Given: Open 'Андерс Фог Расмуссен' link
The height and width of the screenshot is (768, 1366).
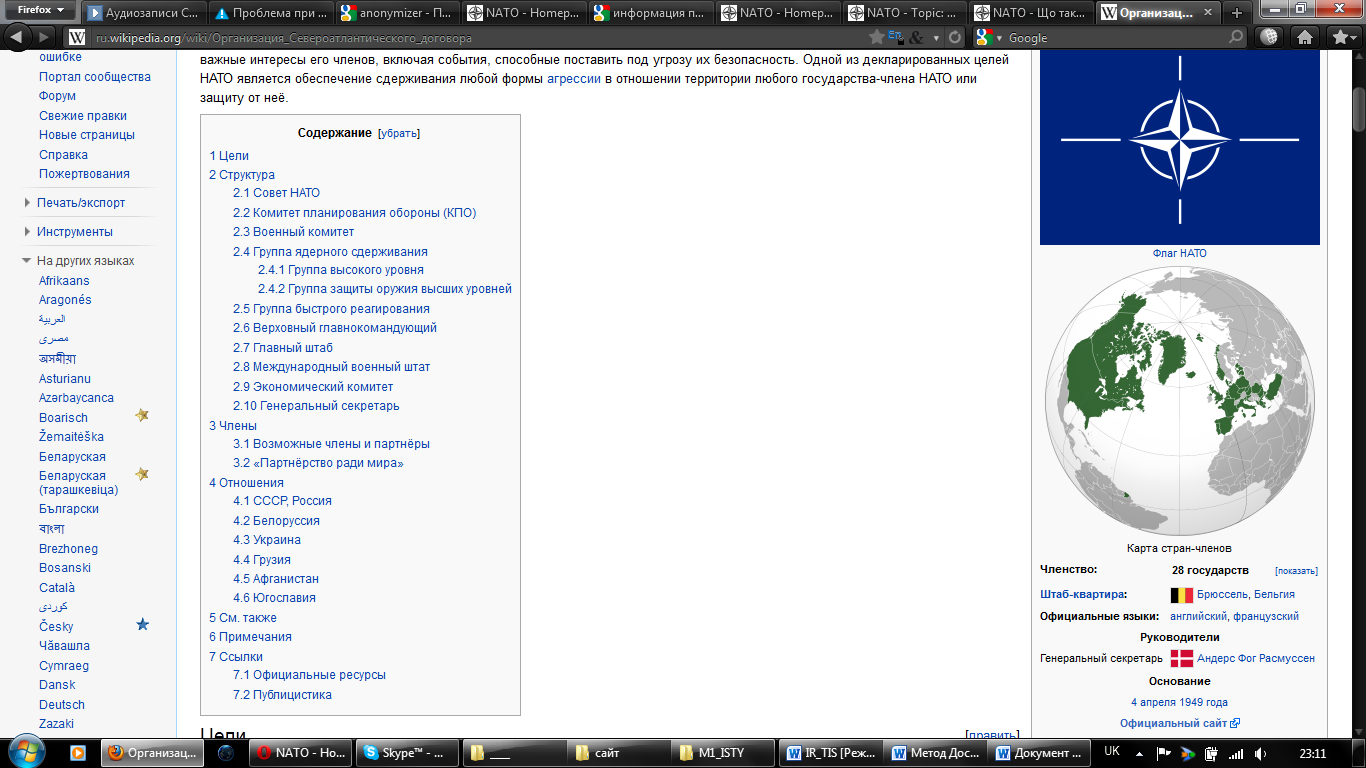Looking at the screenshot, I should [1256, 658].
